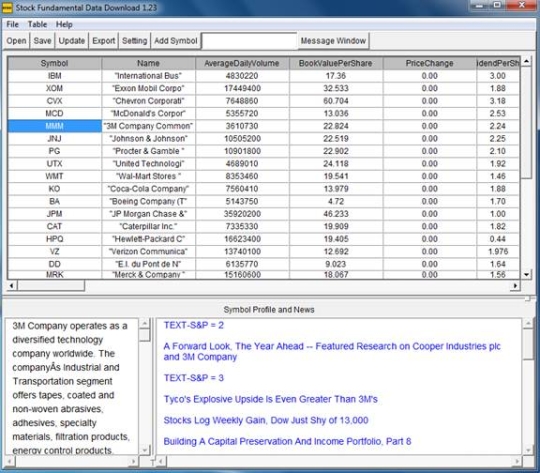Click news panel horizontal scroll right arrow

click(x=517, y=461)
